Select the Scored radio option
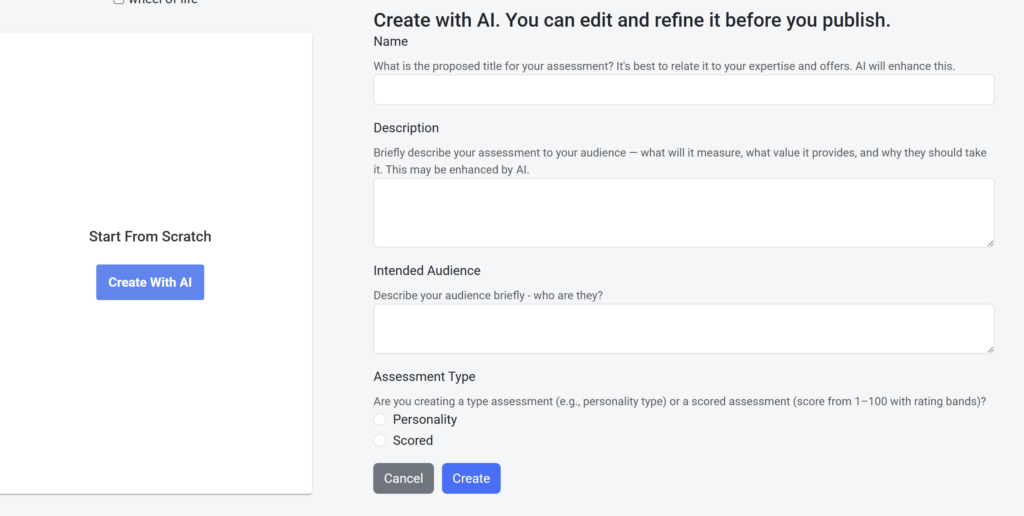Image resolution: width=1024 pixels, height=516 pixels. click(380, 440)
